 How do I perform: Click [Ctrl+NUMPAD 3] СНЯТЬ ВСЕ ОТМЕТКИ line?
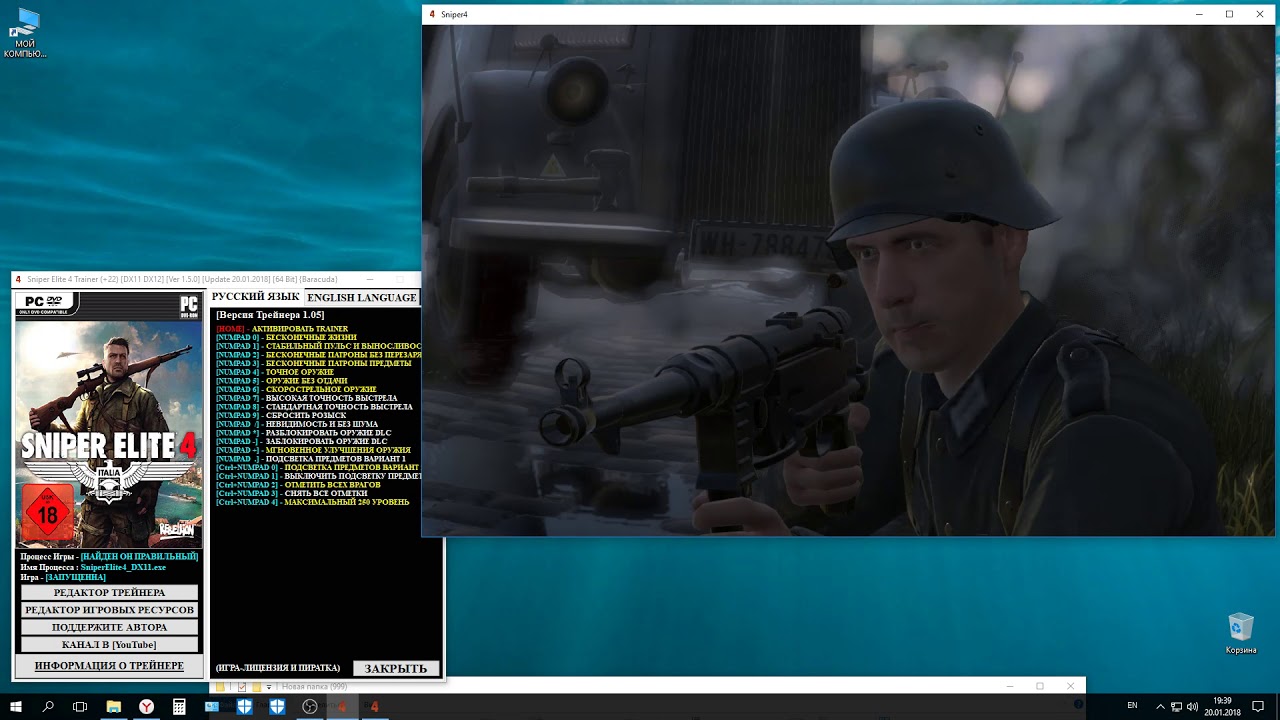[x=291, y=493]
